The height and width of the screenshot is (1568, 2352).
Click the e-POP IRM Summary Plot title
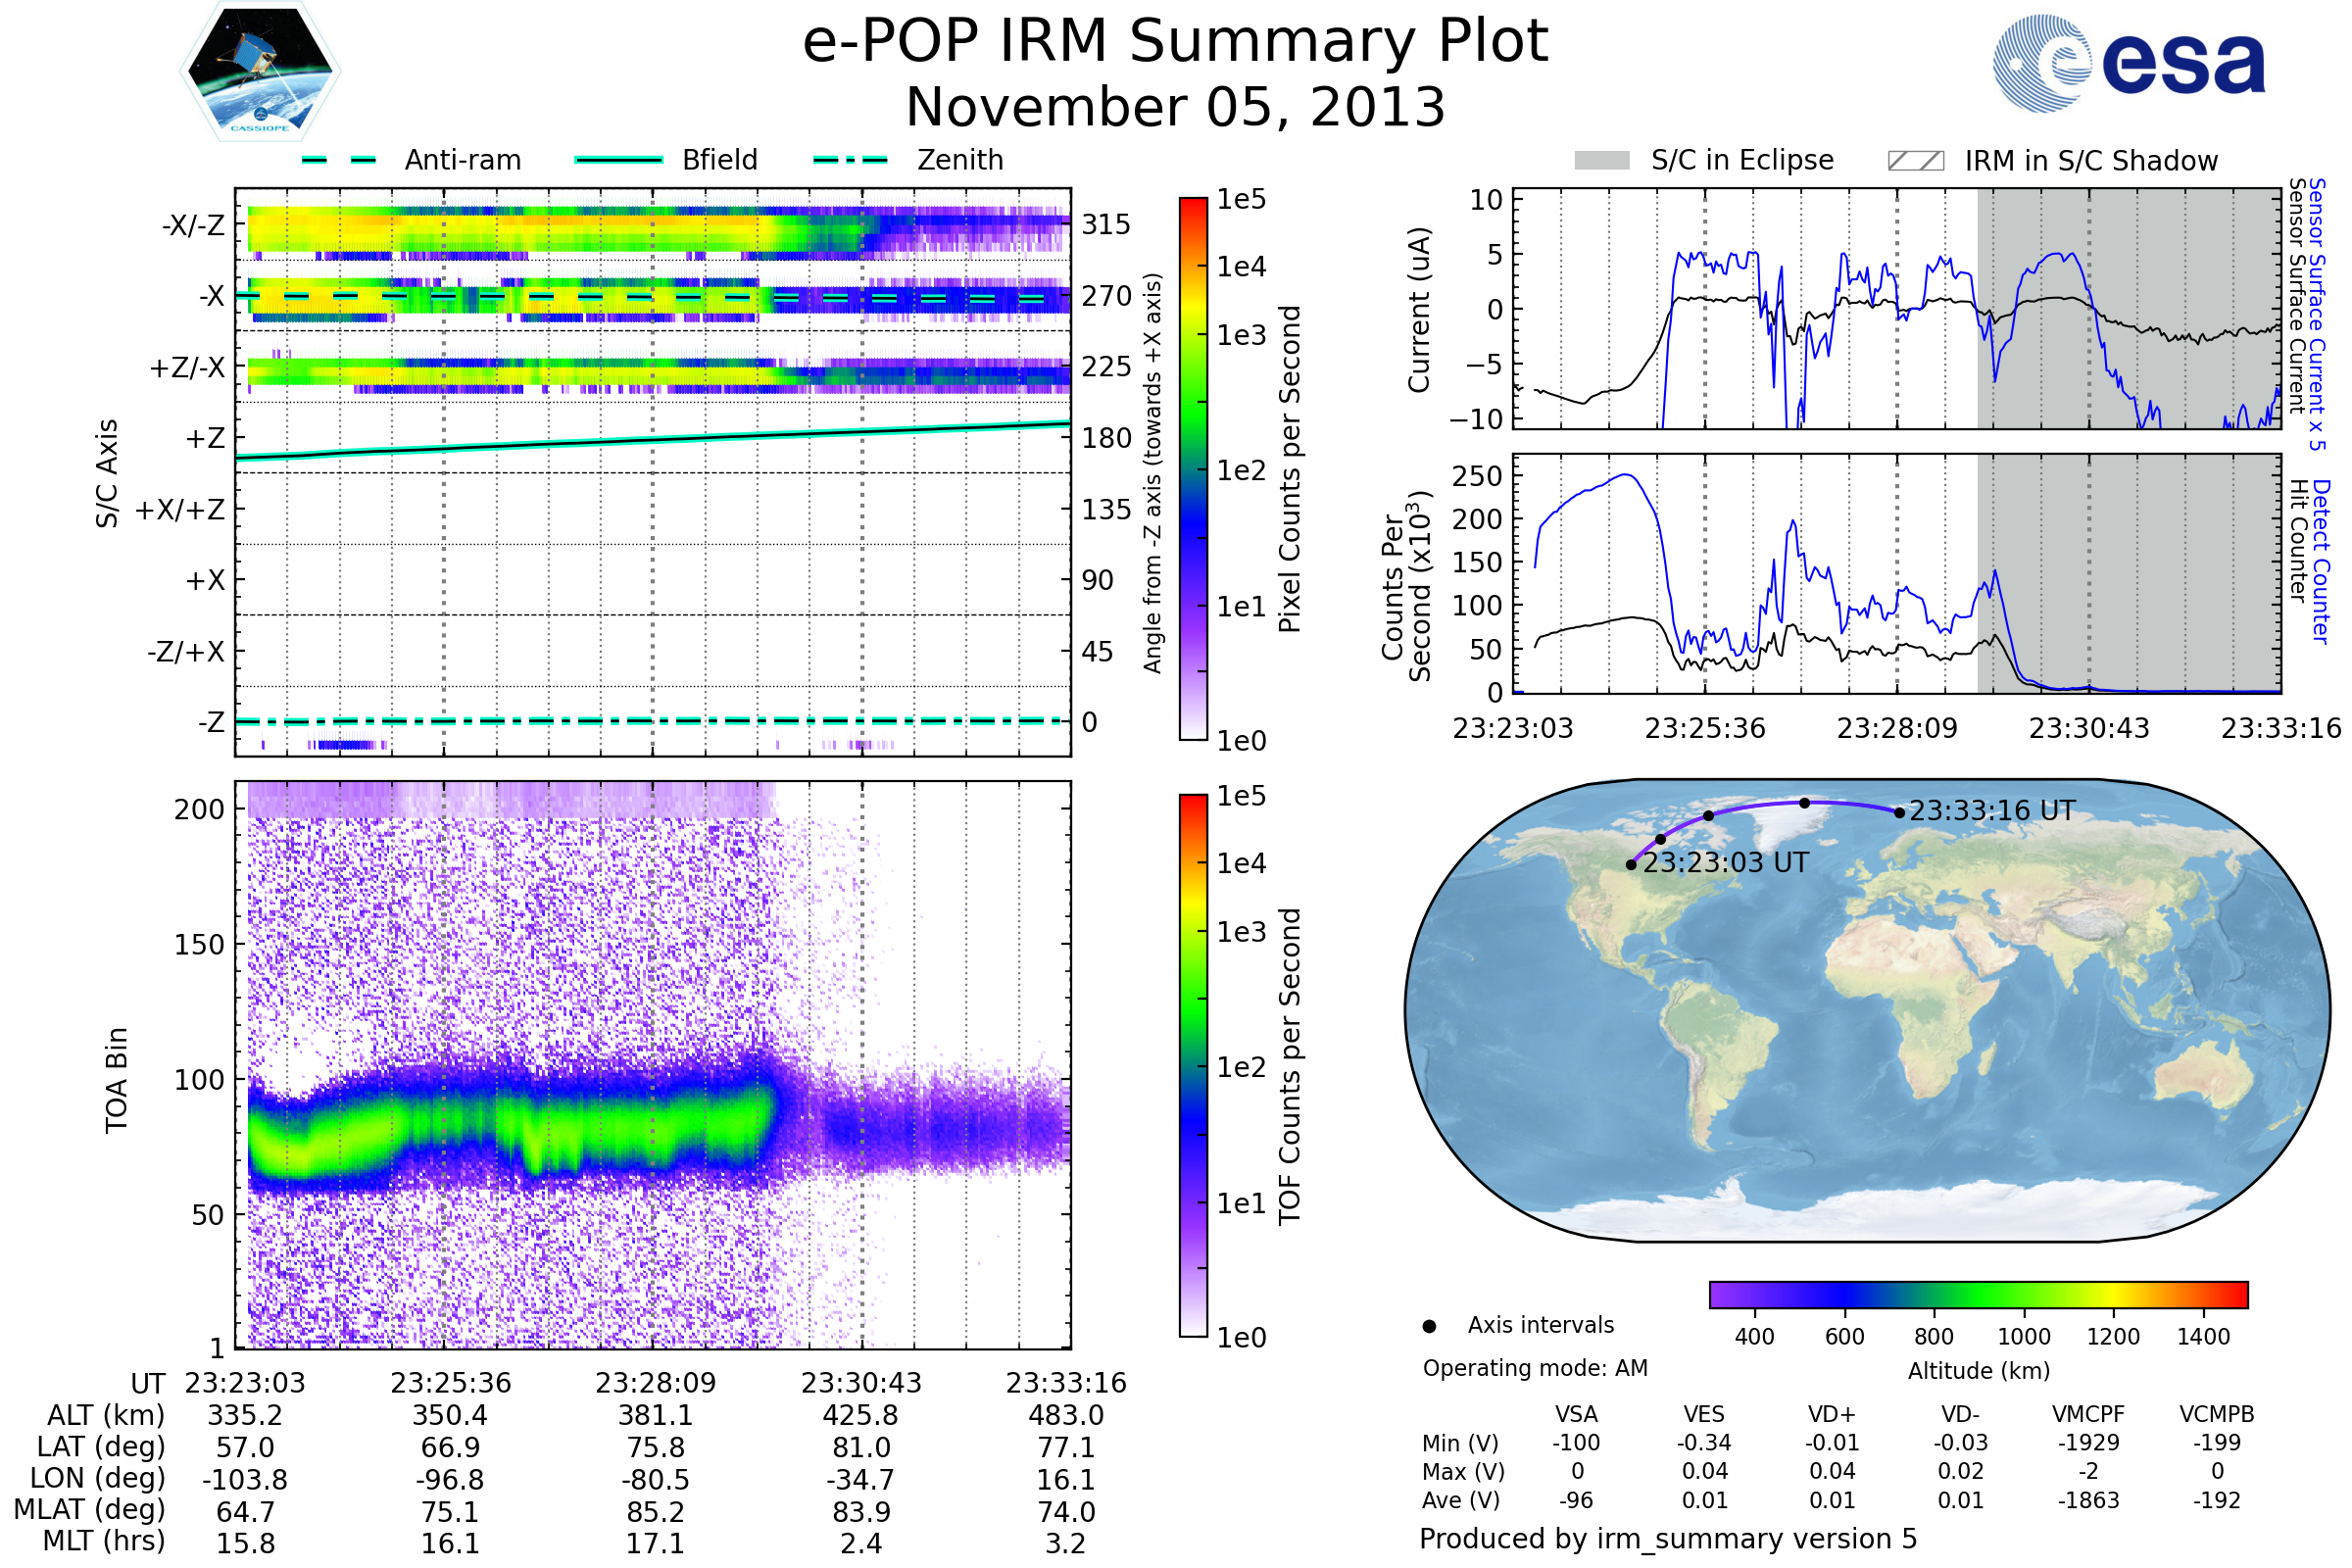coord(1175,42)
